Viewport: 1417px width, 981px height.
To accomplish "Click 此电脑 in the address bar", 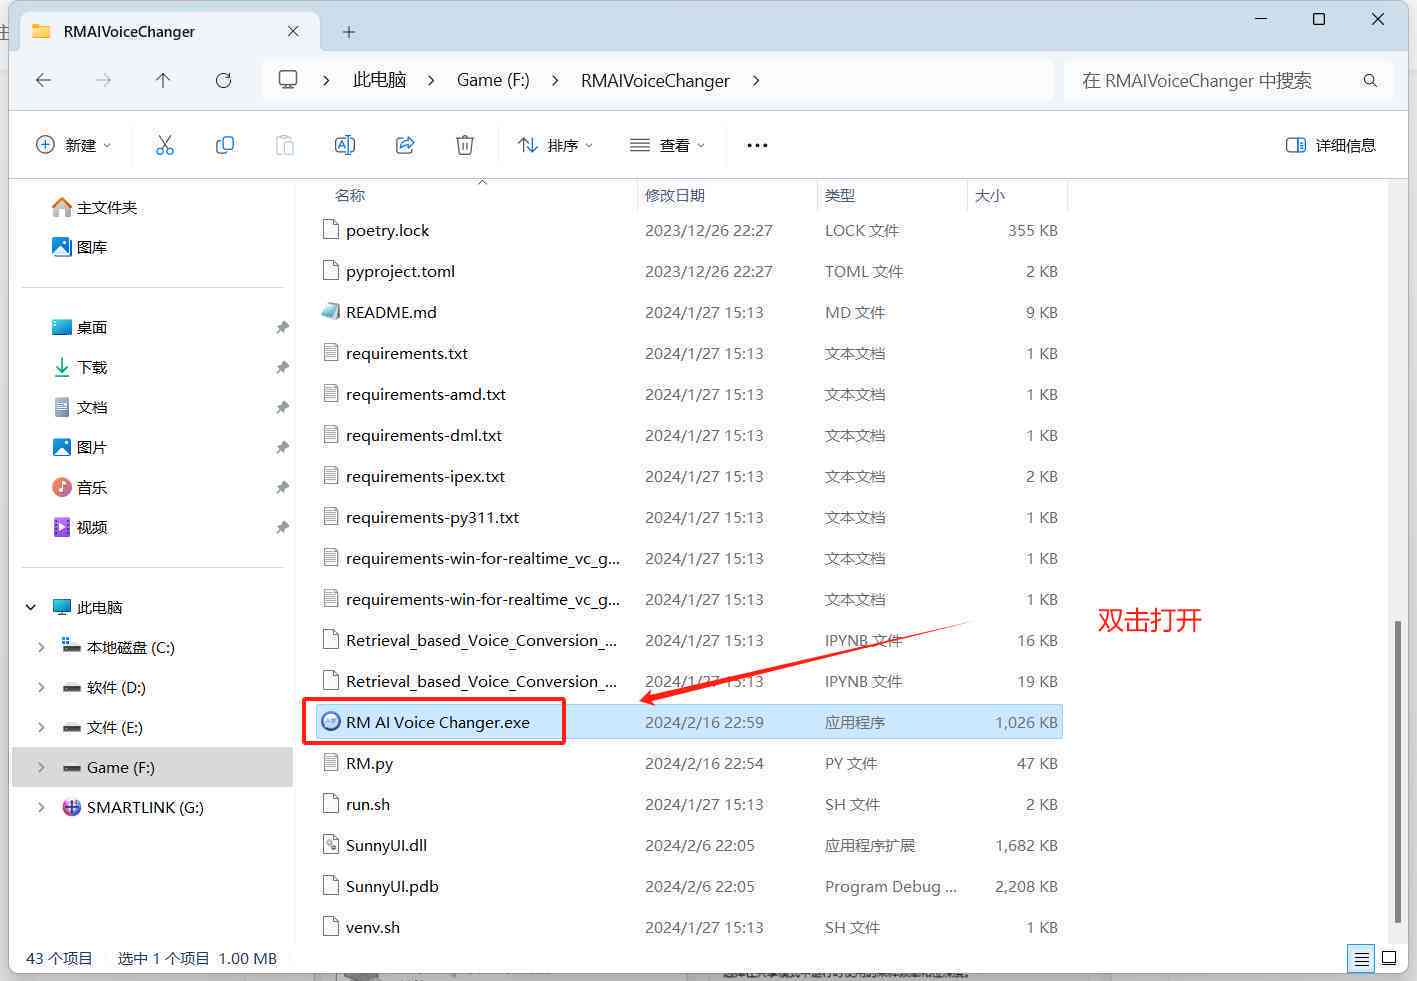I will pos(379,80).
